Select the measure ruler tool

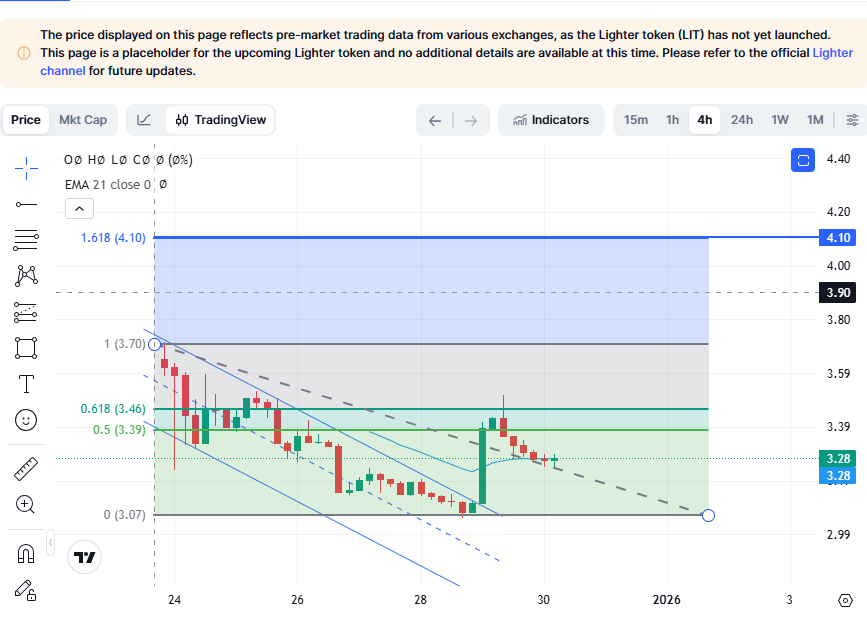pos(26,467)
